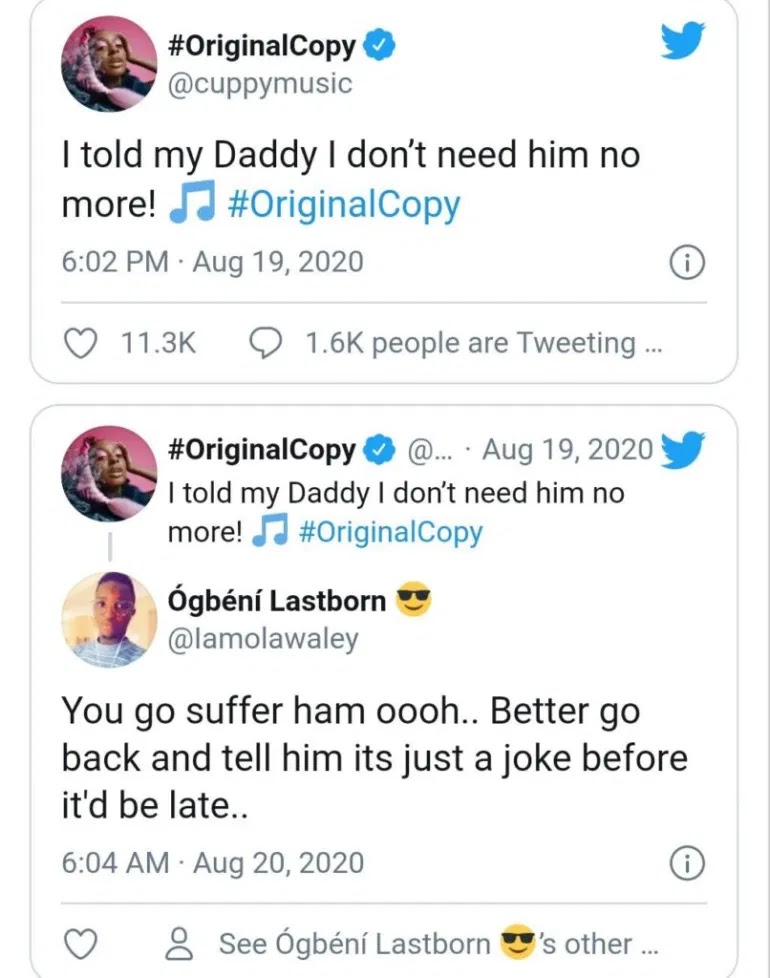The height and width of the screenshot is (978, 770).
Task: Open the @lamolawaley handle link
Action: click(x=263, y=639)
